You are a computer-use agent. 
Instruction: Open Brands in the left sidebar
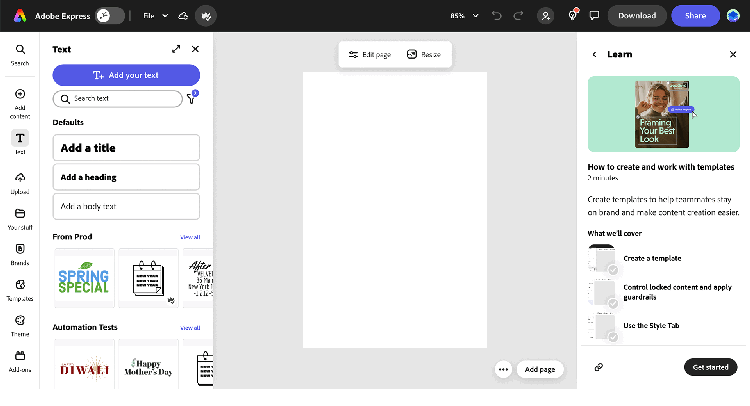(x=20, y=254)
